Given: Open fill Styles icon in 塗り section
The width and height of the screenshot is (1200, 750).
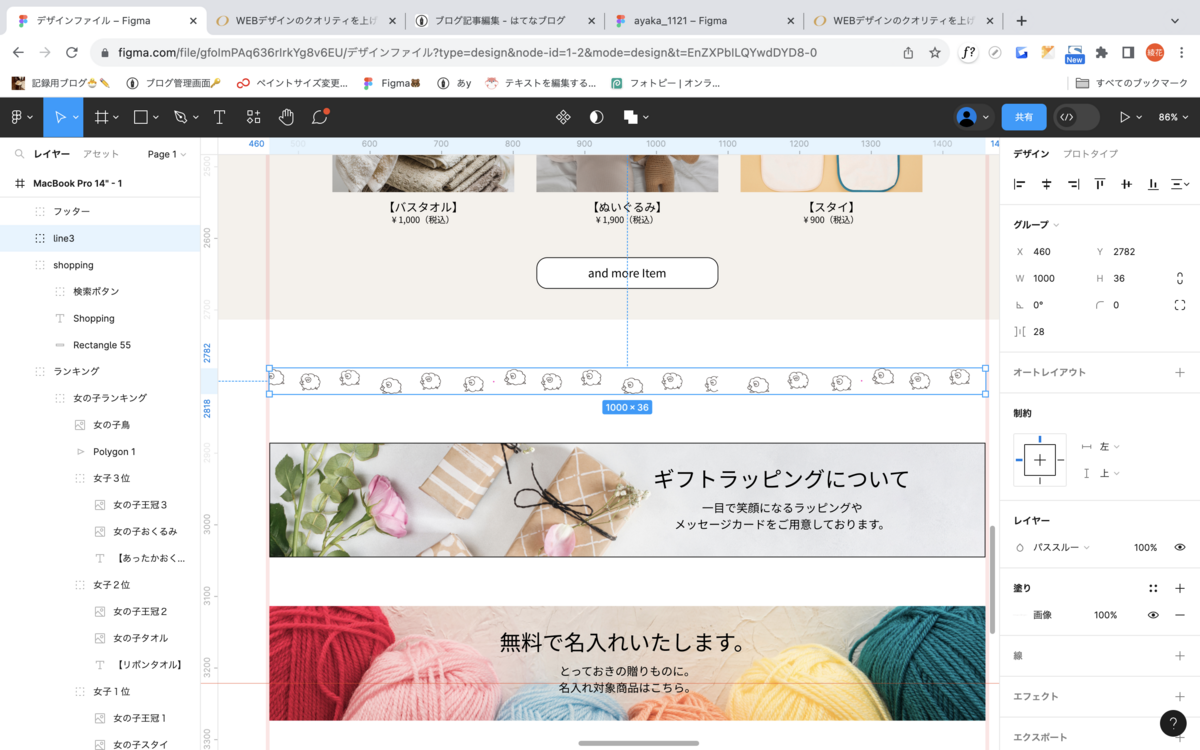Looking at the screenshot, I should tap(1153, 588).
